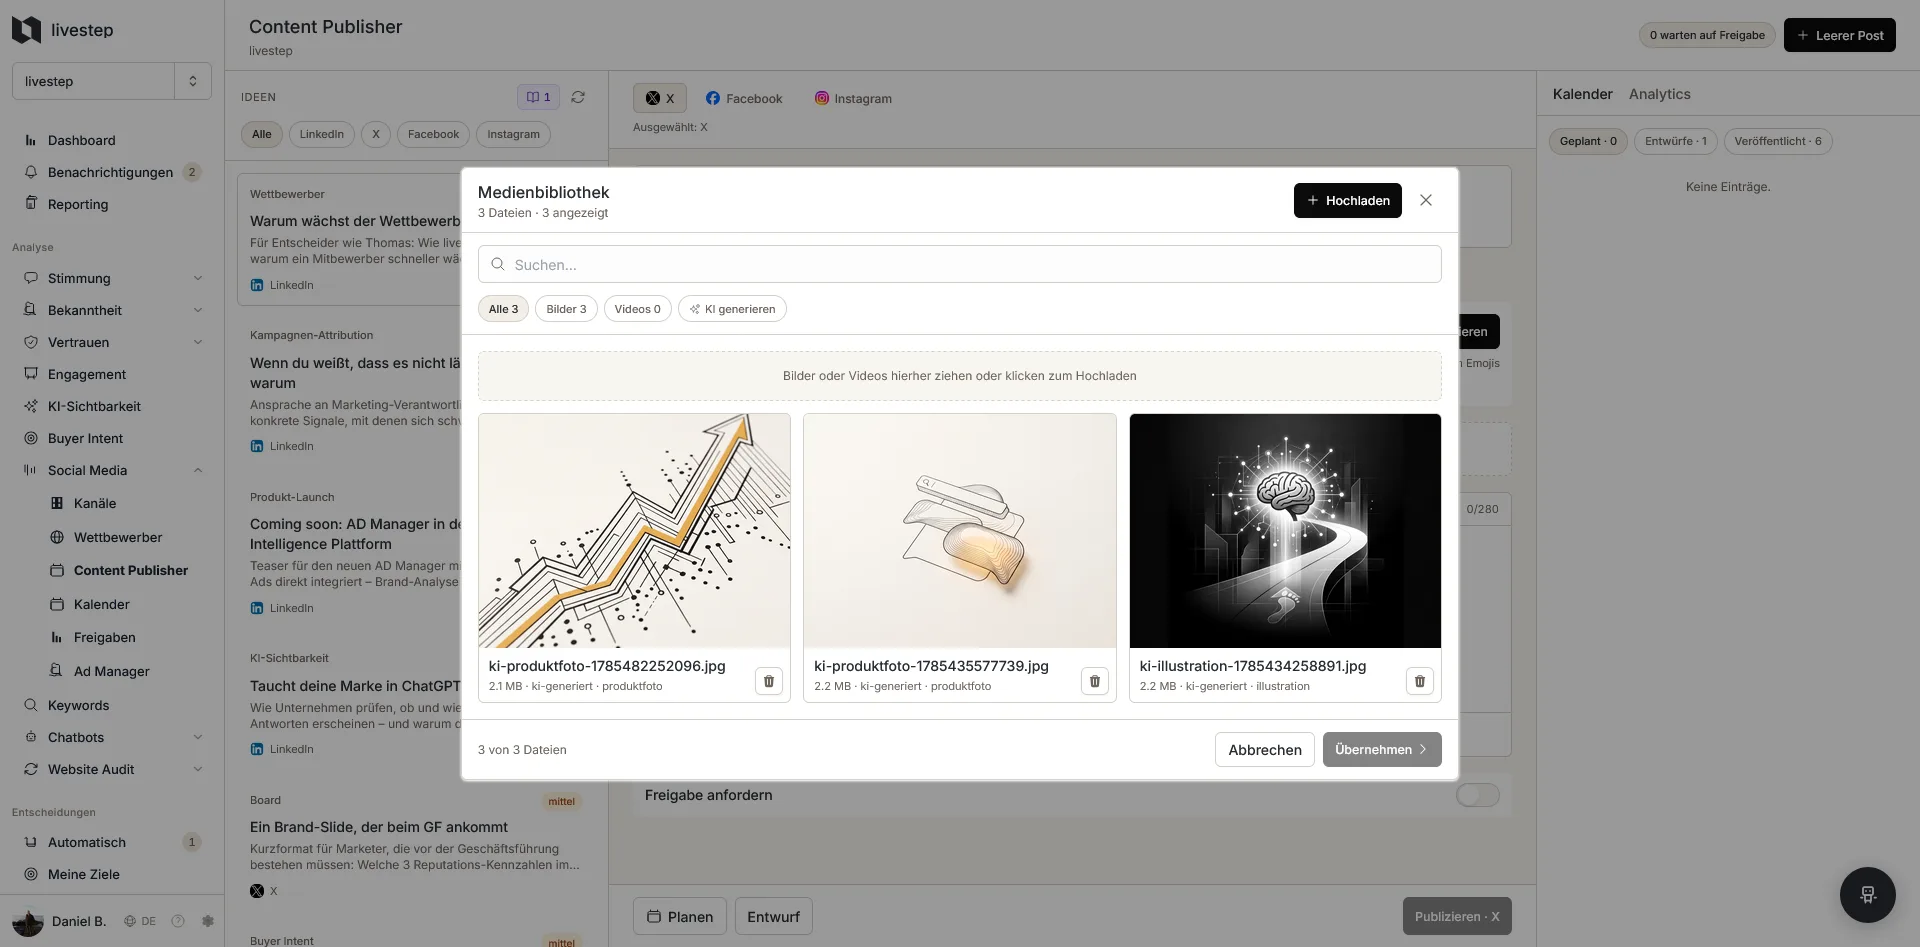Filter ideas by Facebook chip
This screenshot has width=1920, height=947.
coord(433,134)
